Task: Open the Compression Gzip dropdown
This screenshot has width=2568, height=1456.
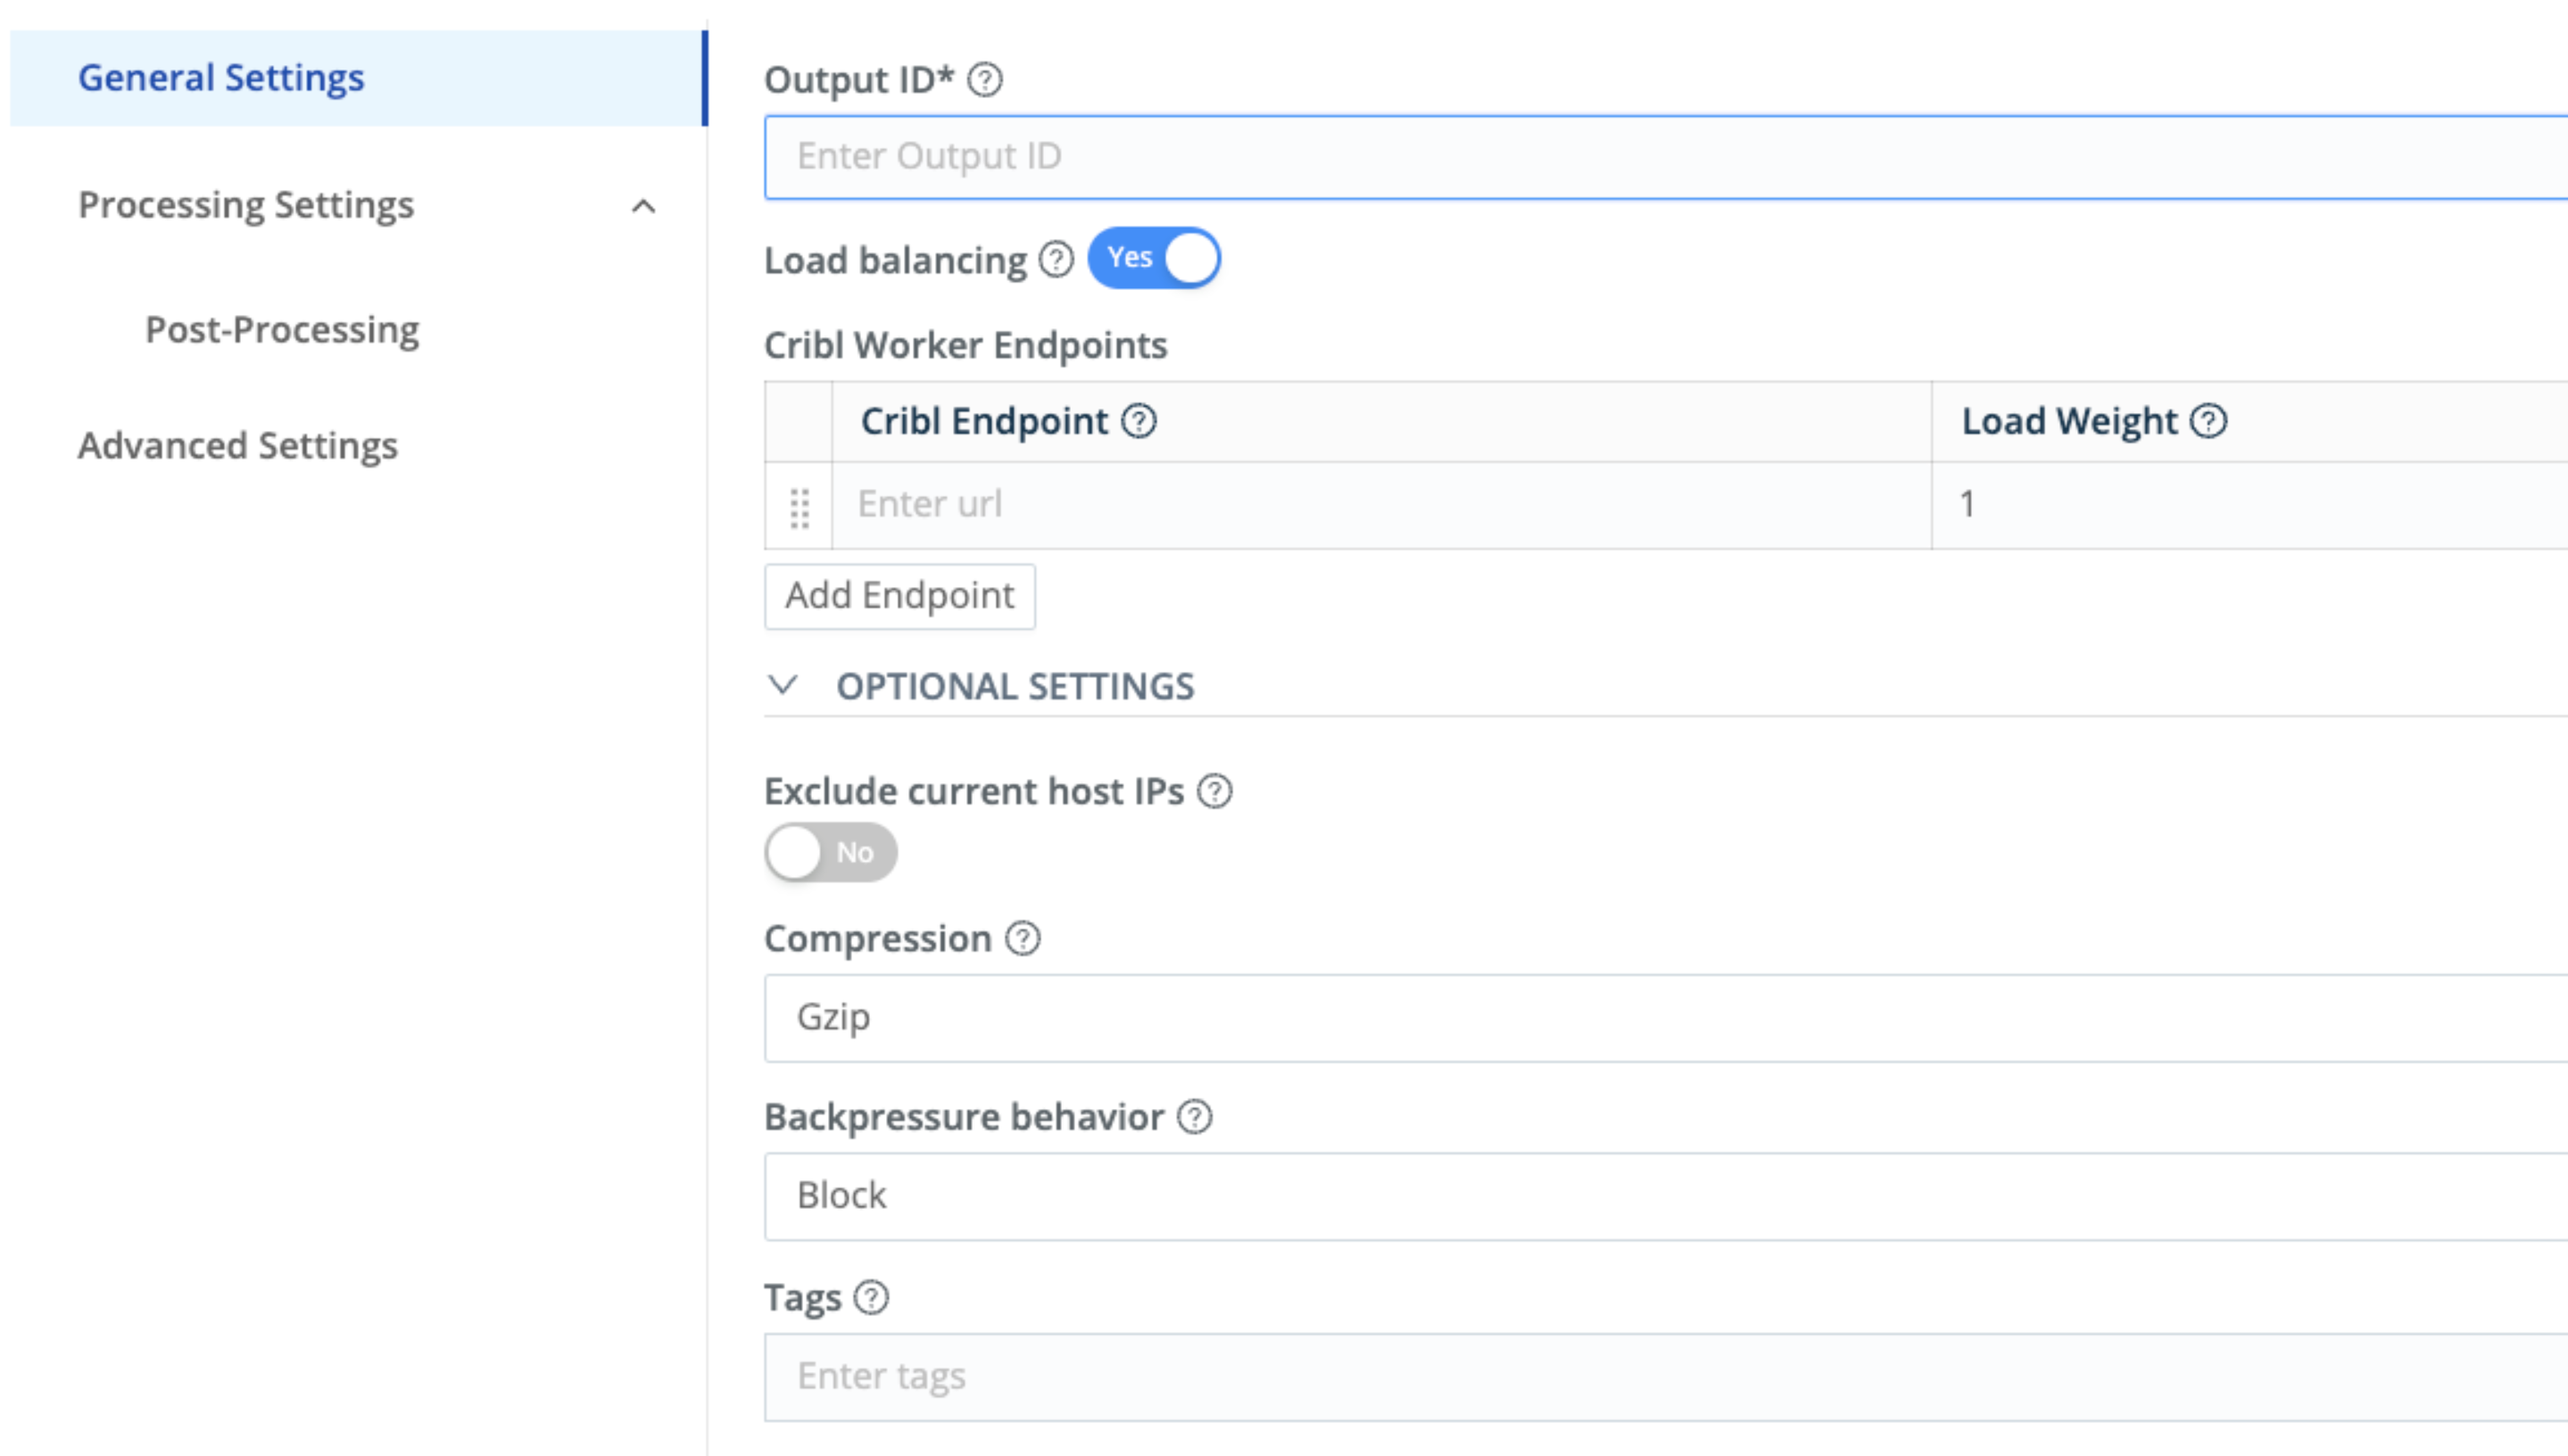Action: coord(1660,1018)
